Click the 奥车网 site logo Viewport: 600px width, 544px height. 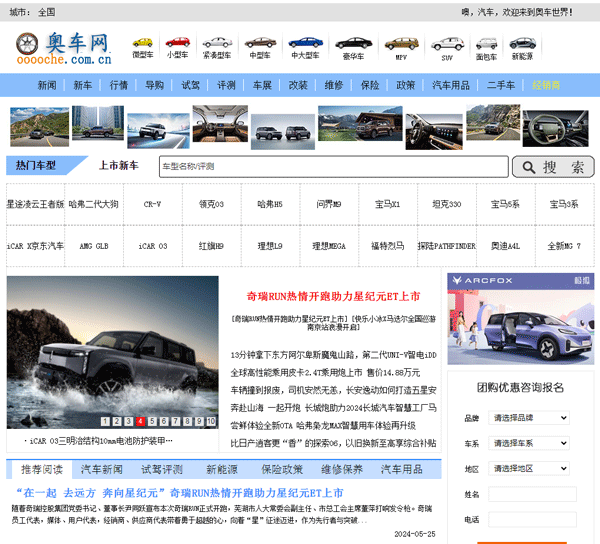pyautogui.click(x=64, y=48)
